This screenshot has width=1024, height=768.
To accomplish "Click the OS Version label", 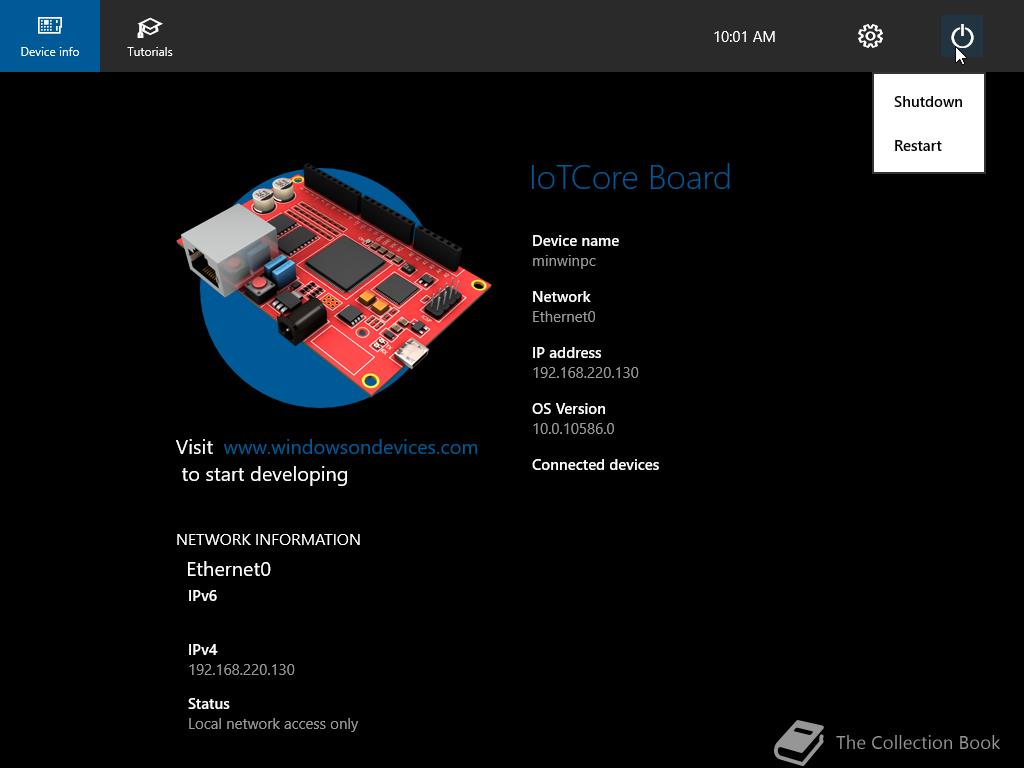I will (x=568, y=409).
